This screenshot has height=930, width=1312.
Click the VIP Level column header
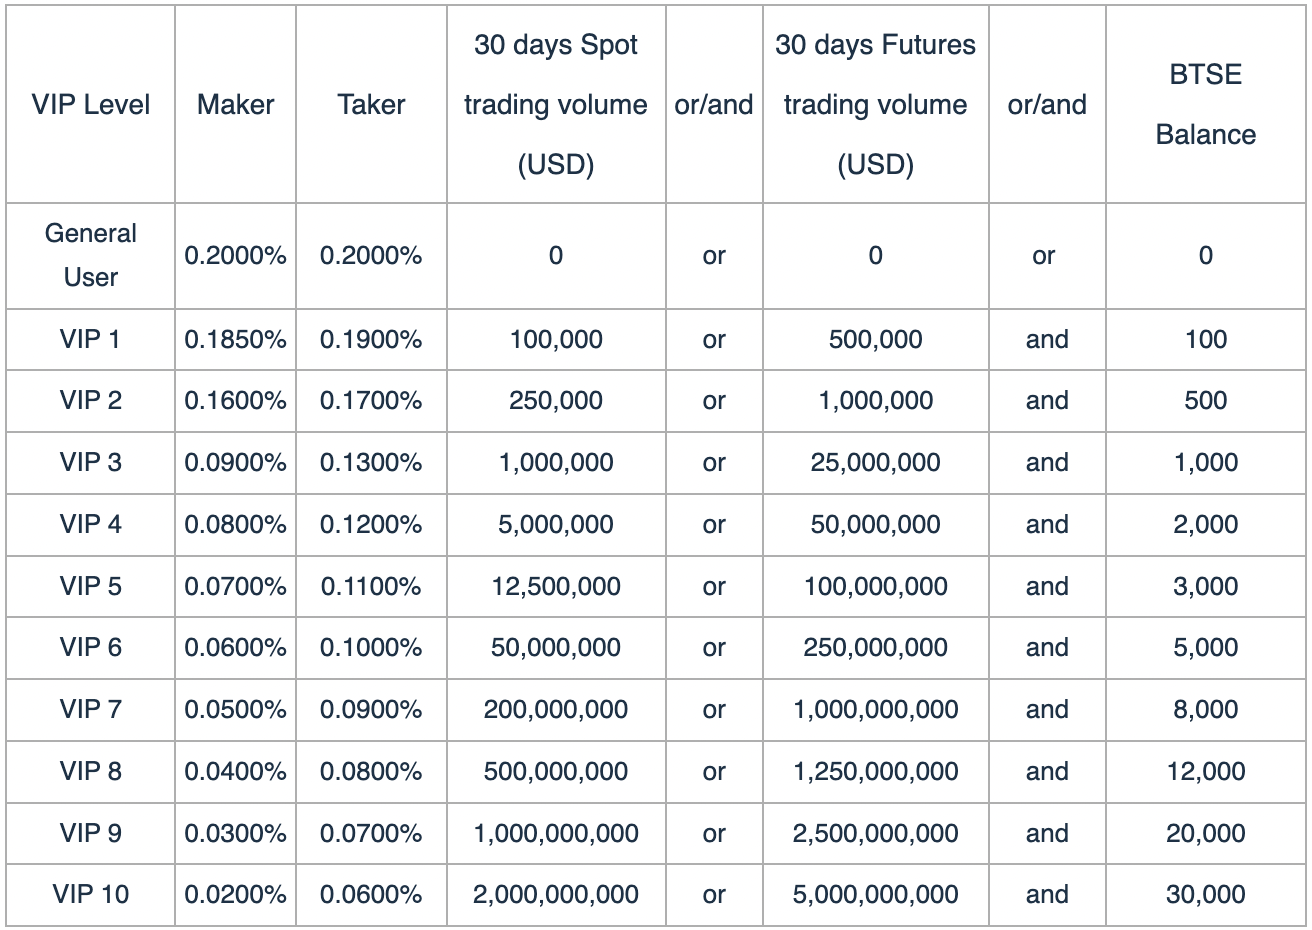coord(90,105)
